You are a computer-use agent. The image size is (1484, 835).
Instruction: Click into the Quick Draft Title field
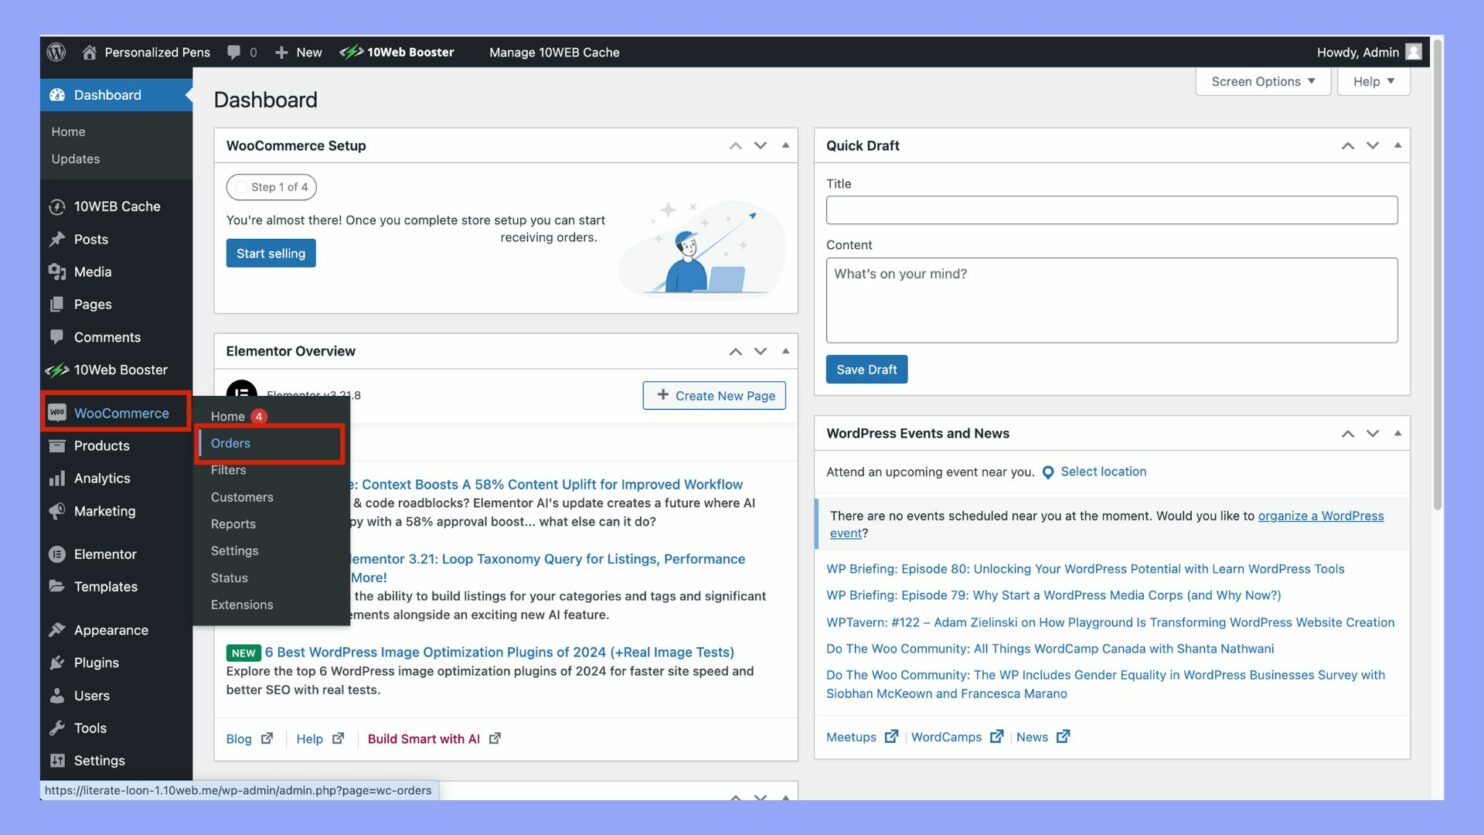tap(1111, 210)
